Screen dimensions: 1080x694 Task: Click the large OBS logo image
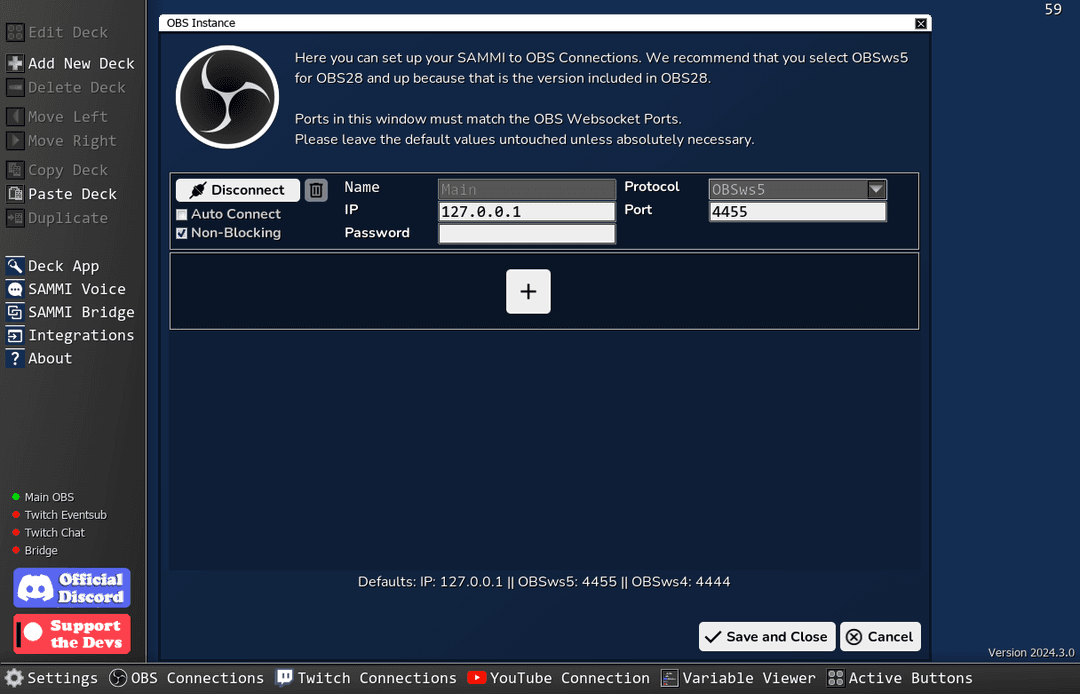227,97
